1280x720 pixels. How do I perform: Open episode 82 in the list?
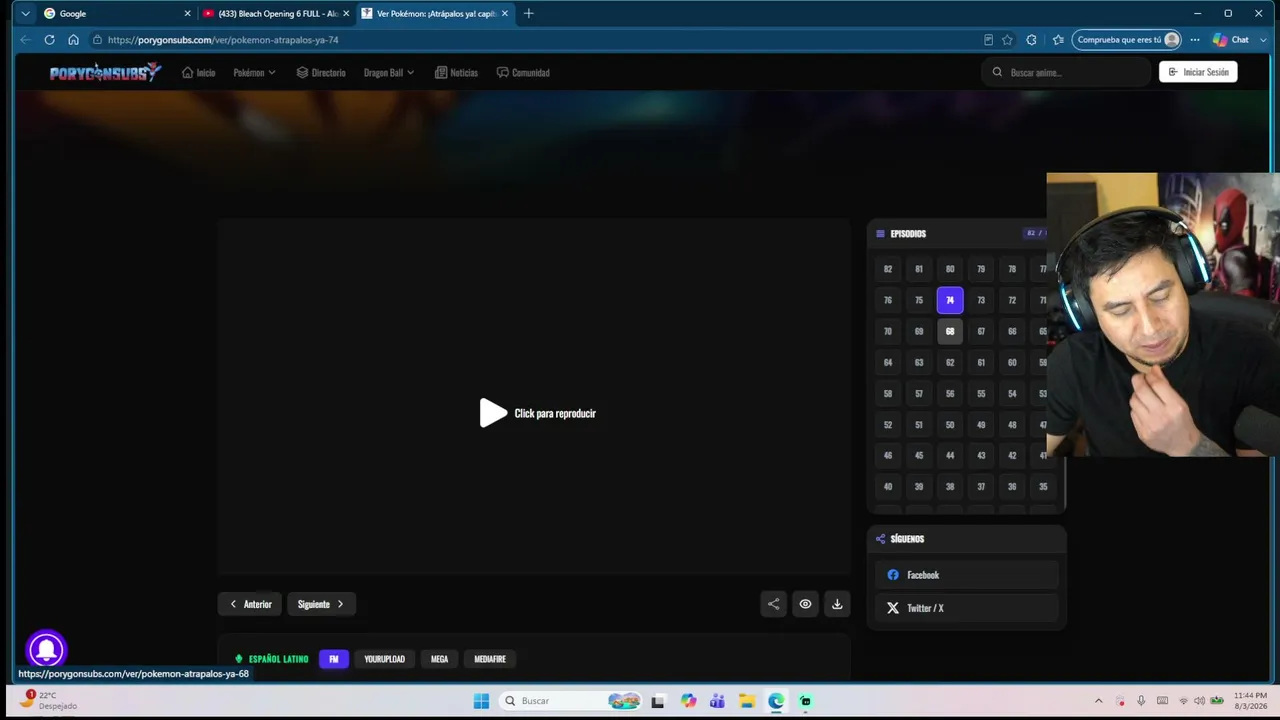pyautogui.click(x=888, y=269)
